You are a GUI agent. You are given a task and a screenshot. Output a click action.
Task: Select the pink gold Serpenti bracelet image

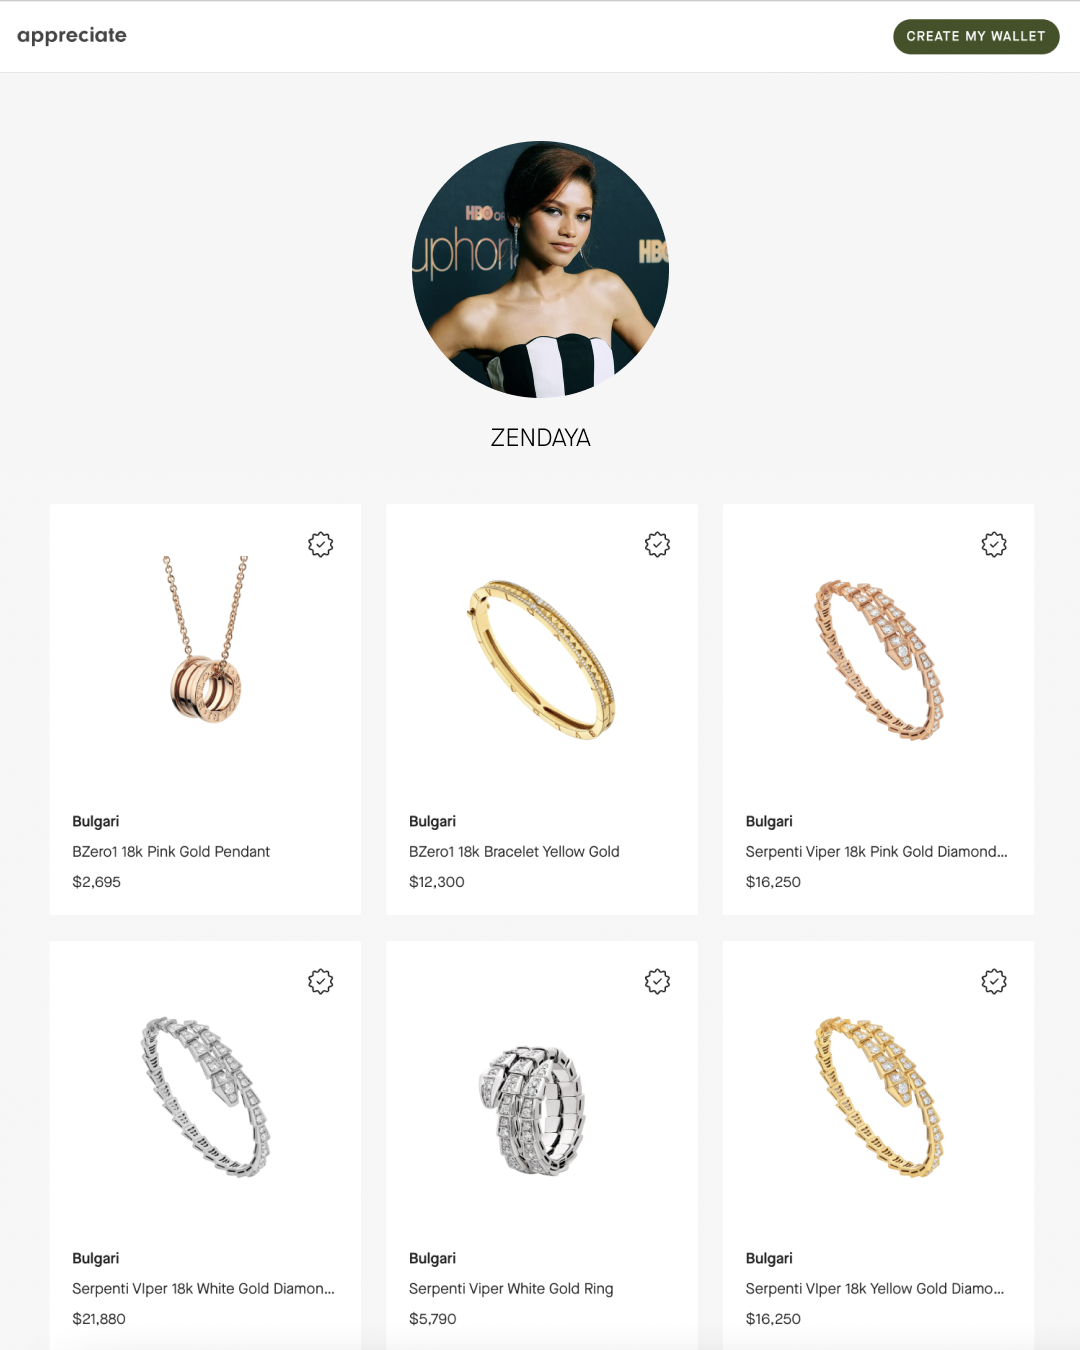878,660
